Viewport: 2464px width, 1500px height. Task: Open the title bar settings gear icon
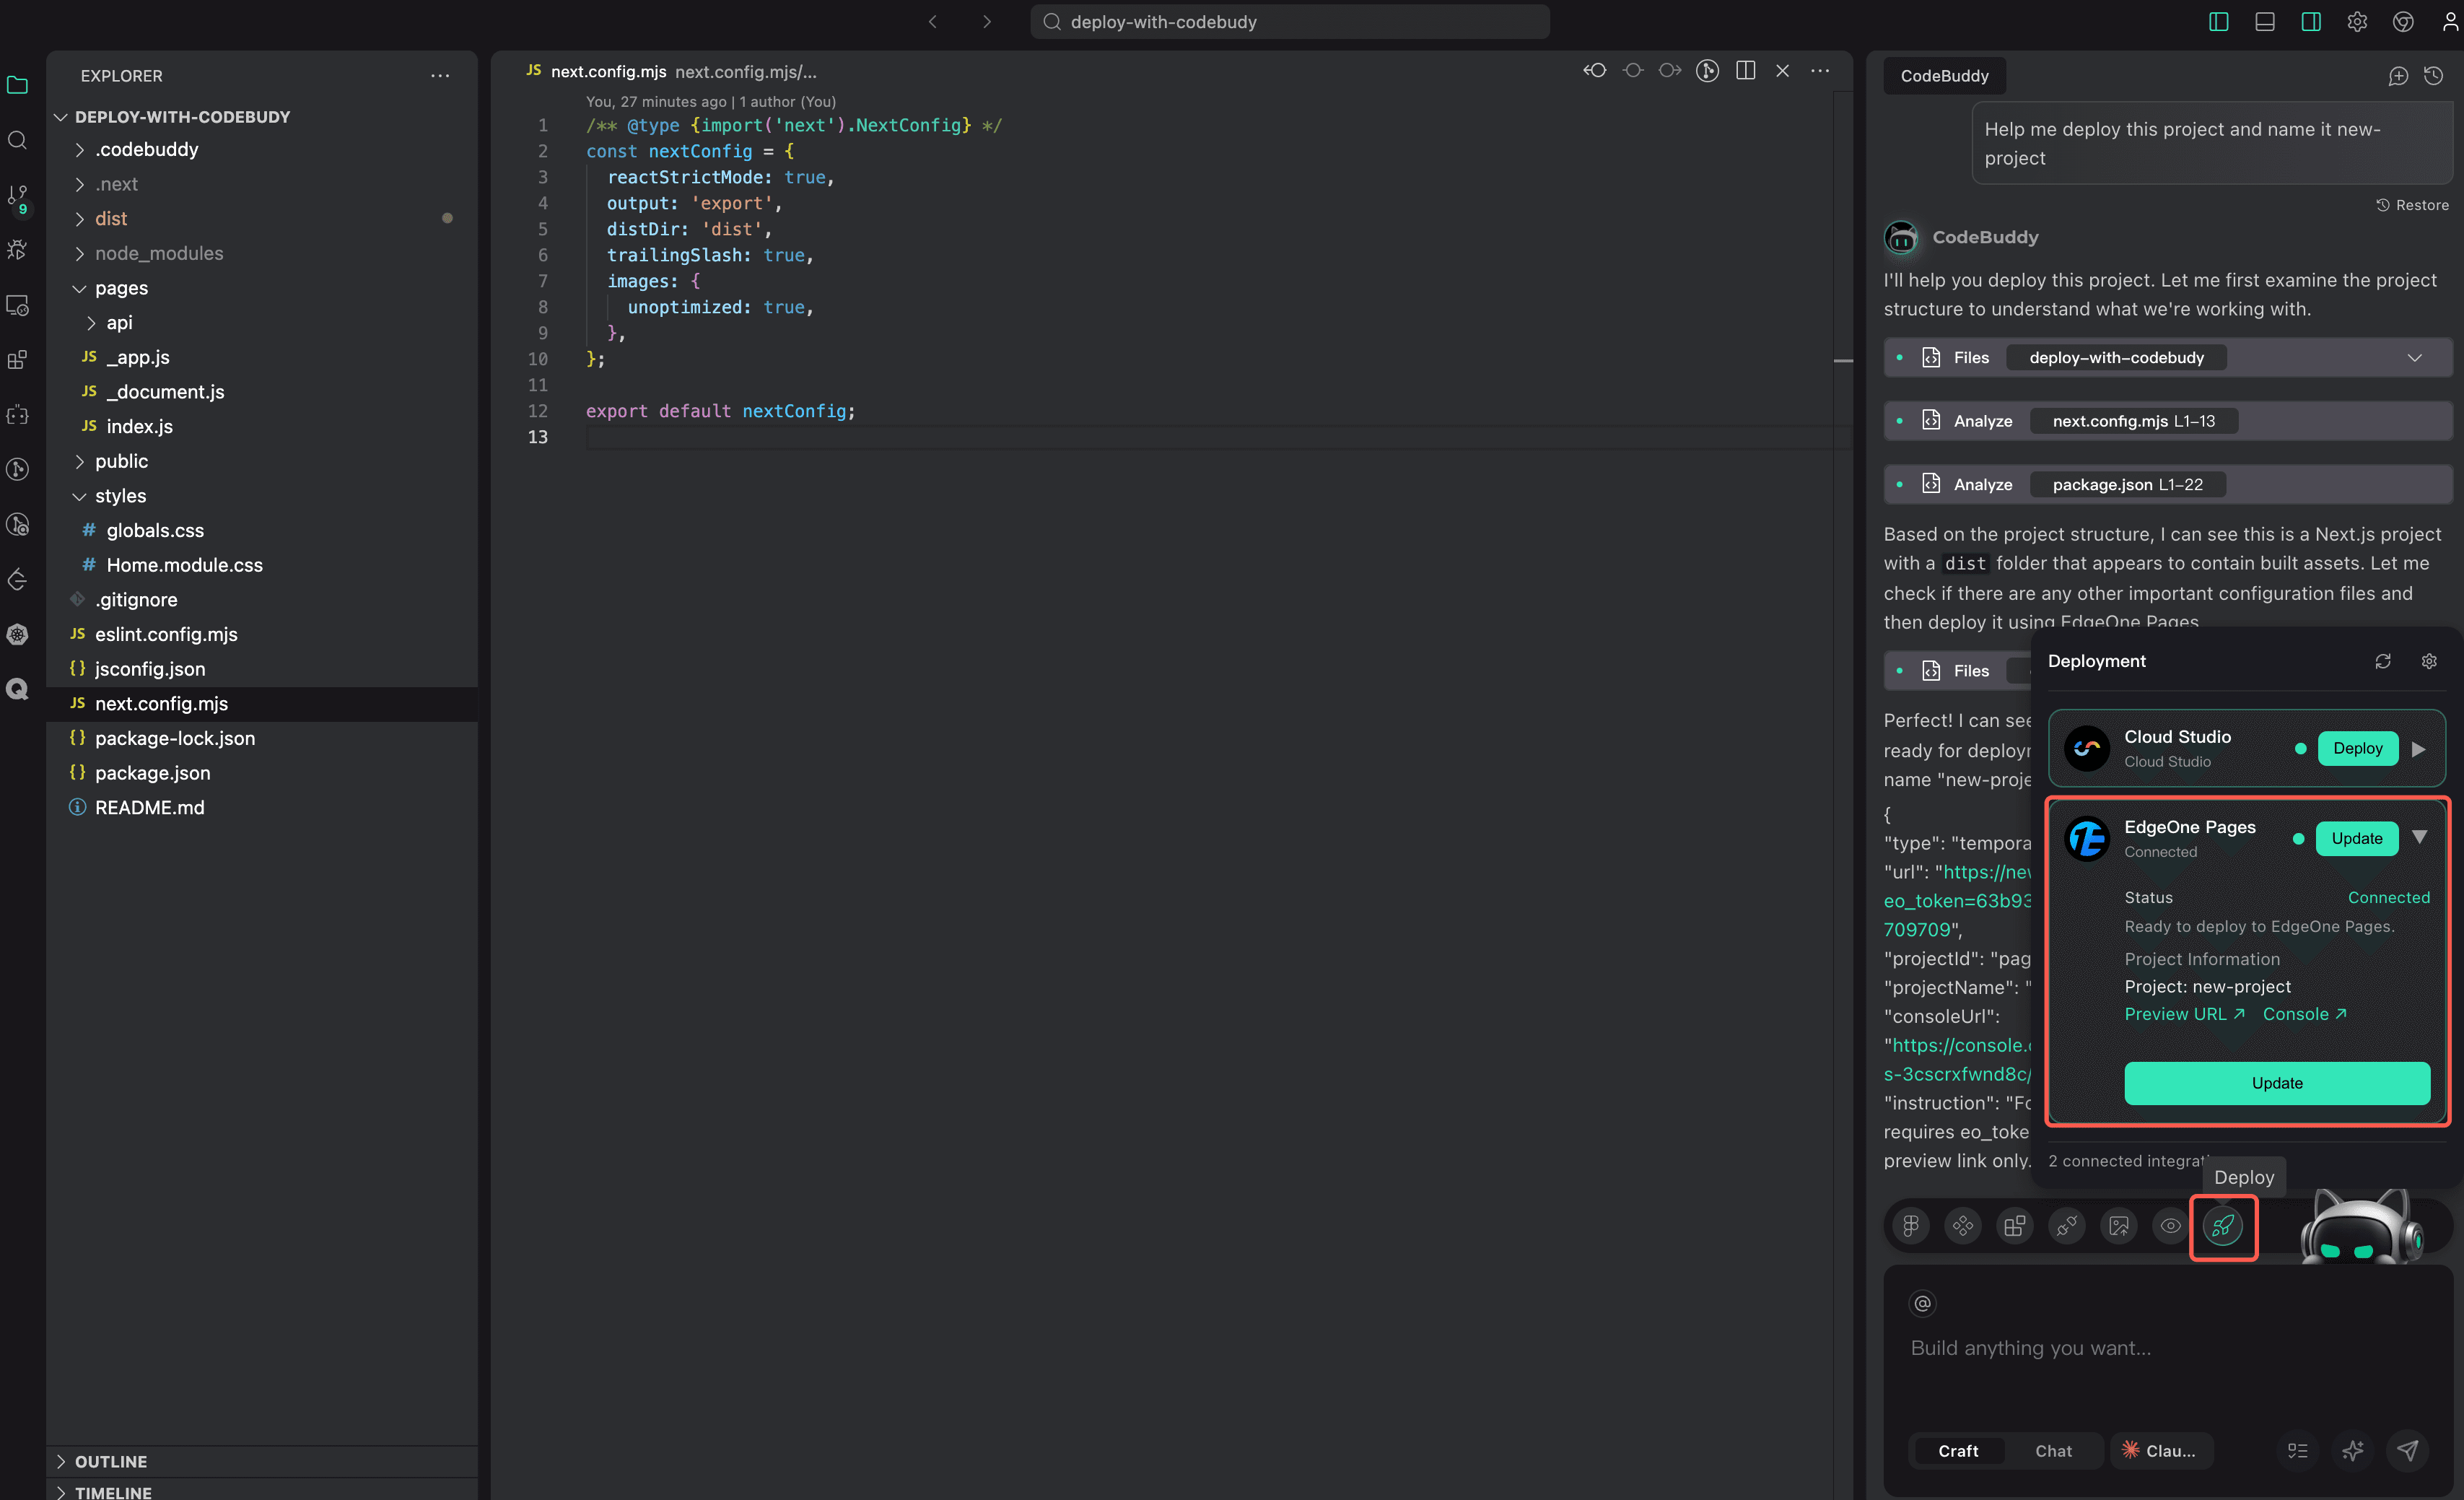pyautogui.click(x=2357, y=22)
